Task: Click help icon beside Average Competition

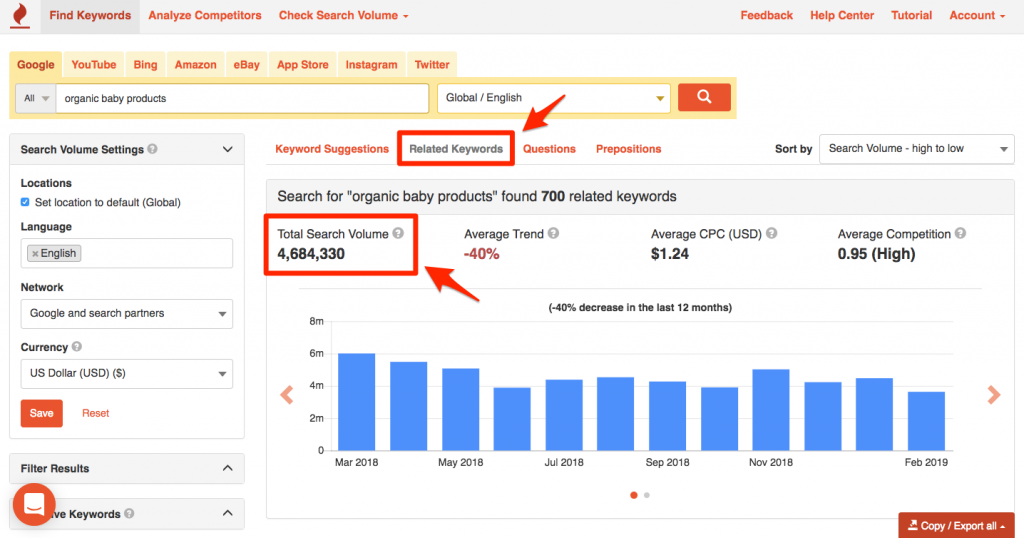Action: [x=960, y=233]
